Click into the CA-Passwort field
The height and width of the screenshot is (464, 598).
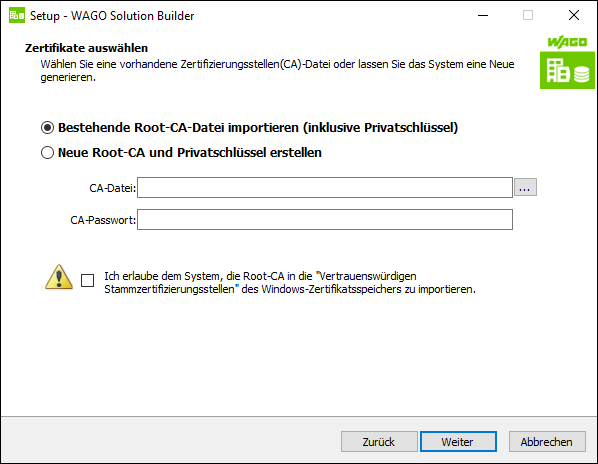click(x=325, y=220)
